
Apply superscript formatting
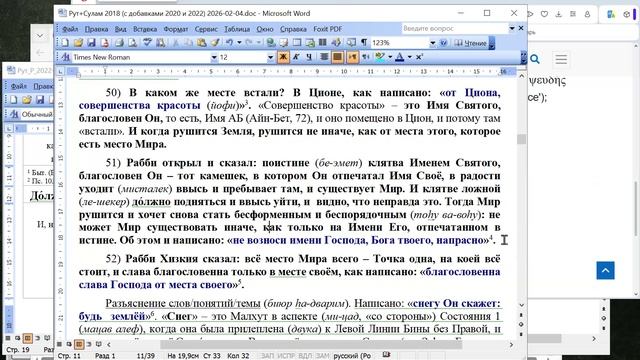[419, 57]
